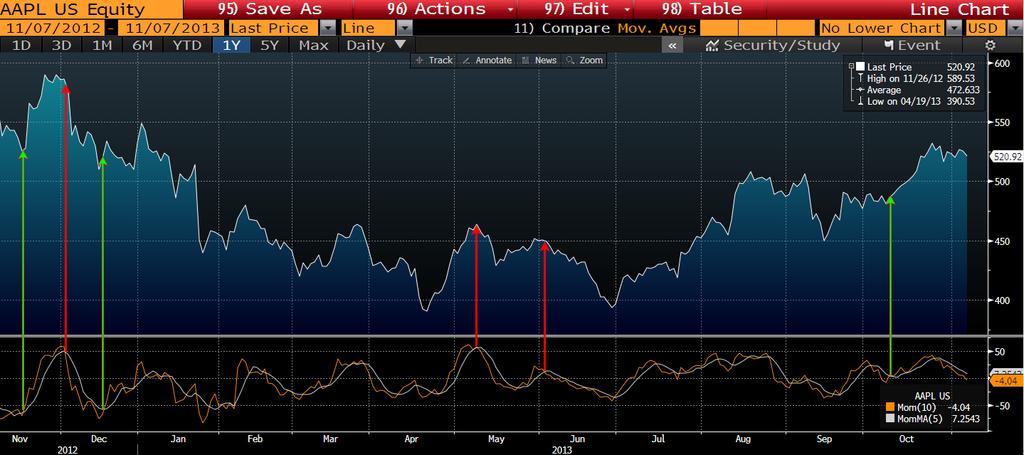Switch to the 1D range tab
Screen dimensions: 1024x455
click(x=22, y=45)
